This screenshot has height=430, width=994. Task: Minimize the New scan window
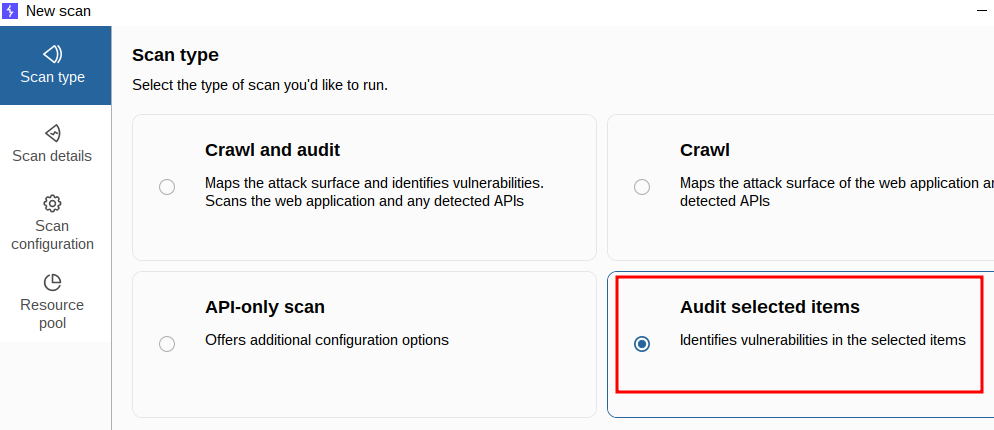(983, 11)
